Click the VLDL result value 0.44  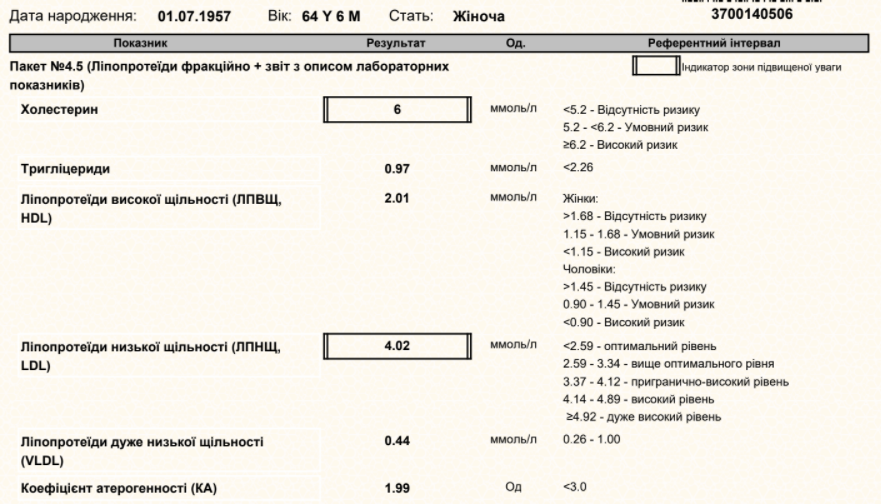point(397,441)
